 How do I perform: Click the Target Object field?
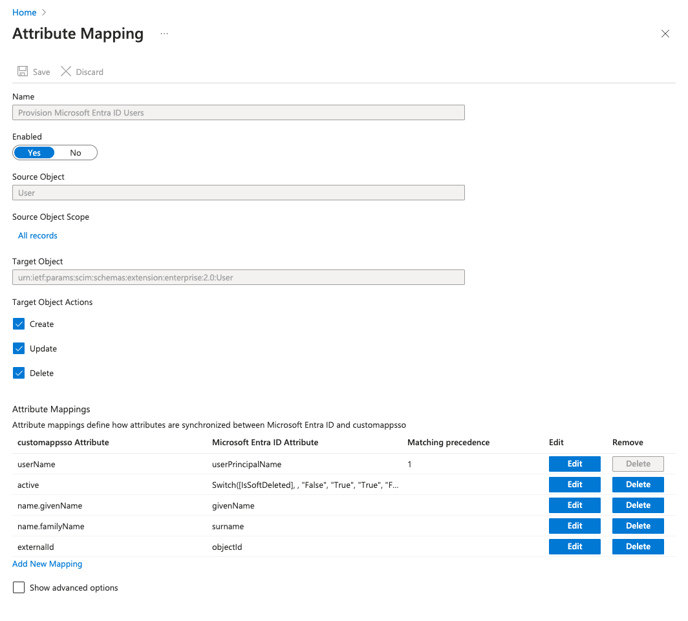pos(238,277)
